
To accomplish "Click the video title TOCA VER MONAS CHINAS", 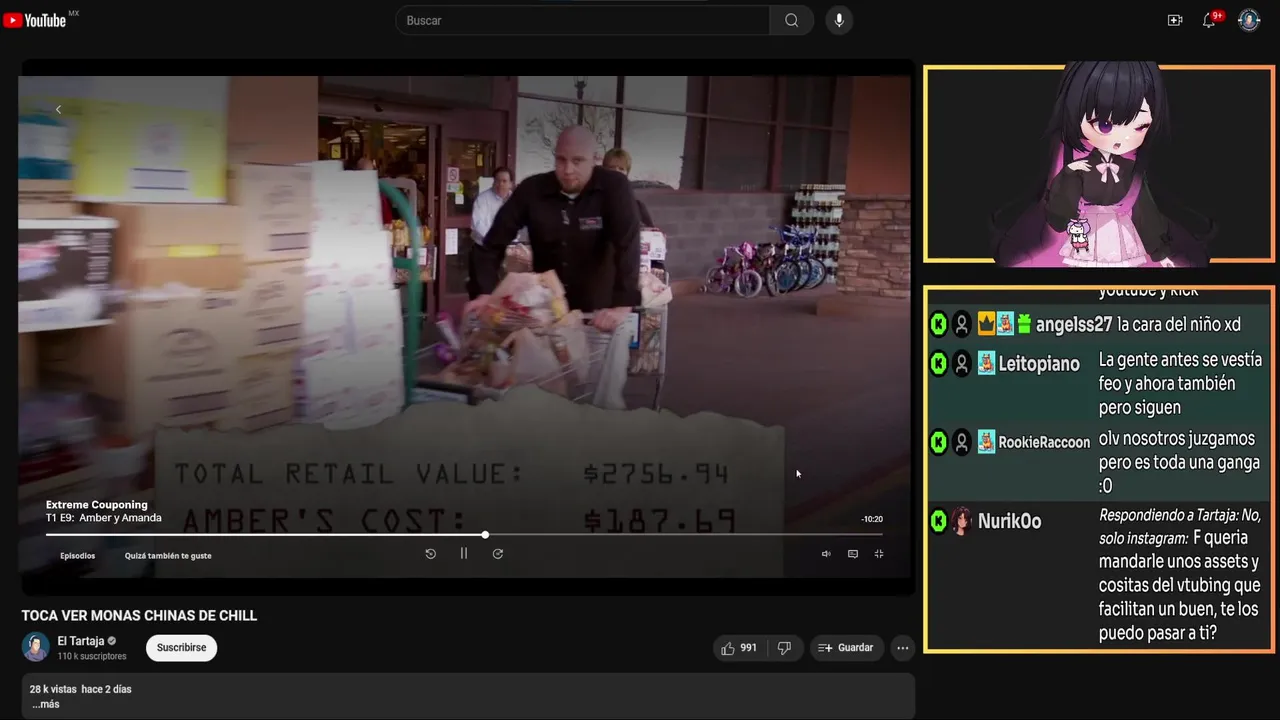I will coord(140,616).
